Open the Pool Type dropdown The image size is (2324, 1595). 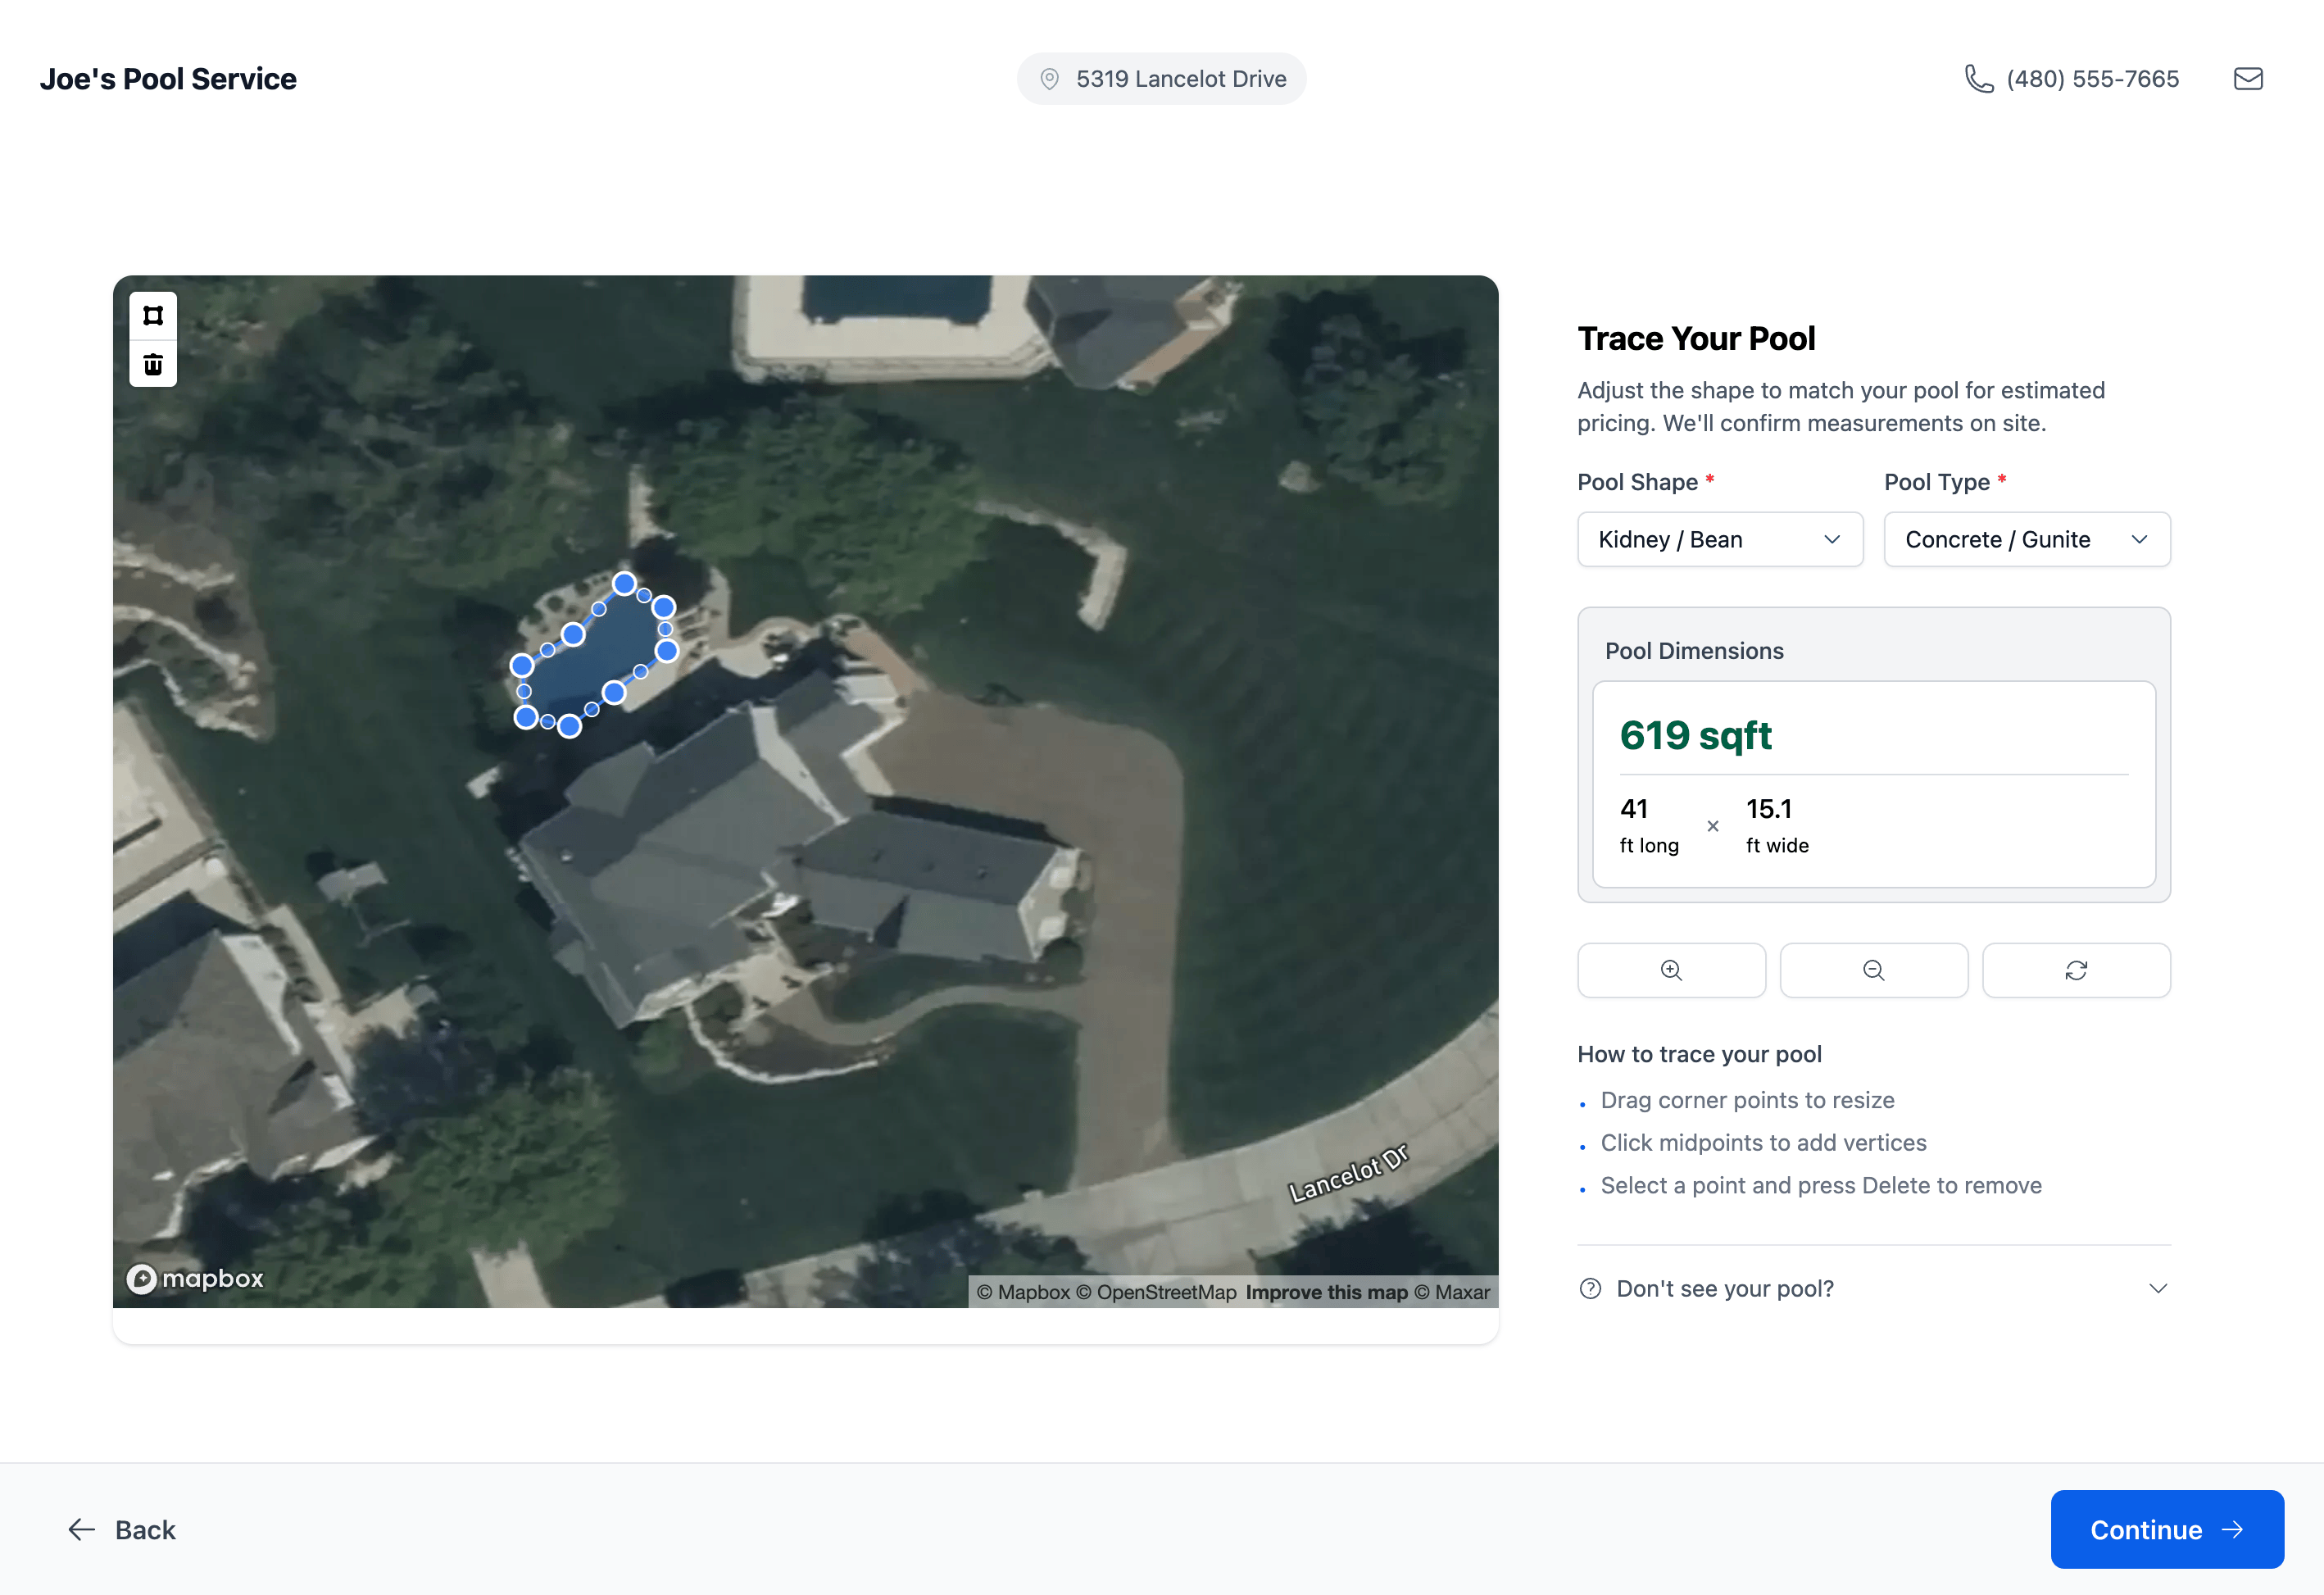(2026, 539)
